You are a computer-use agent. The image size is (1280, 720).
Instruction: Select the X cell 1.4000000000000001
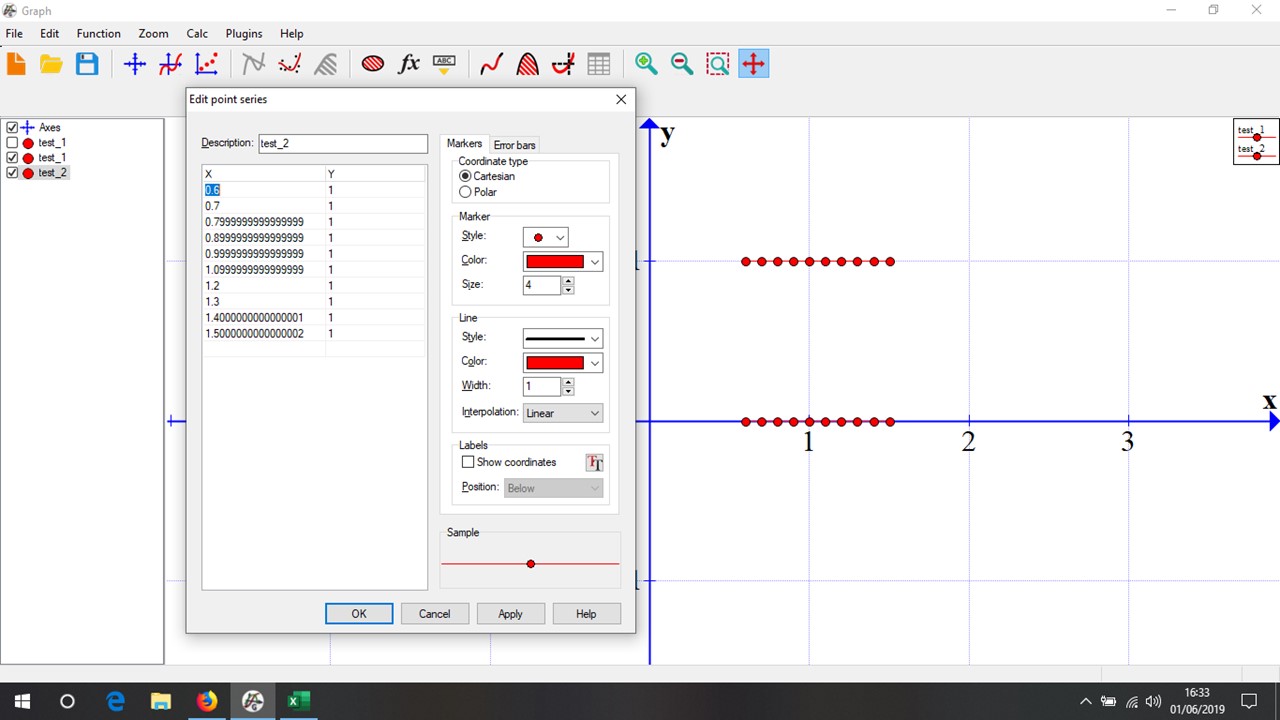[264, 317]
